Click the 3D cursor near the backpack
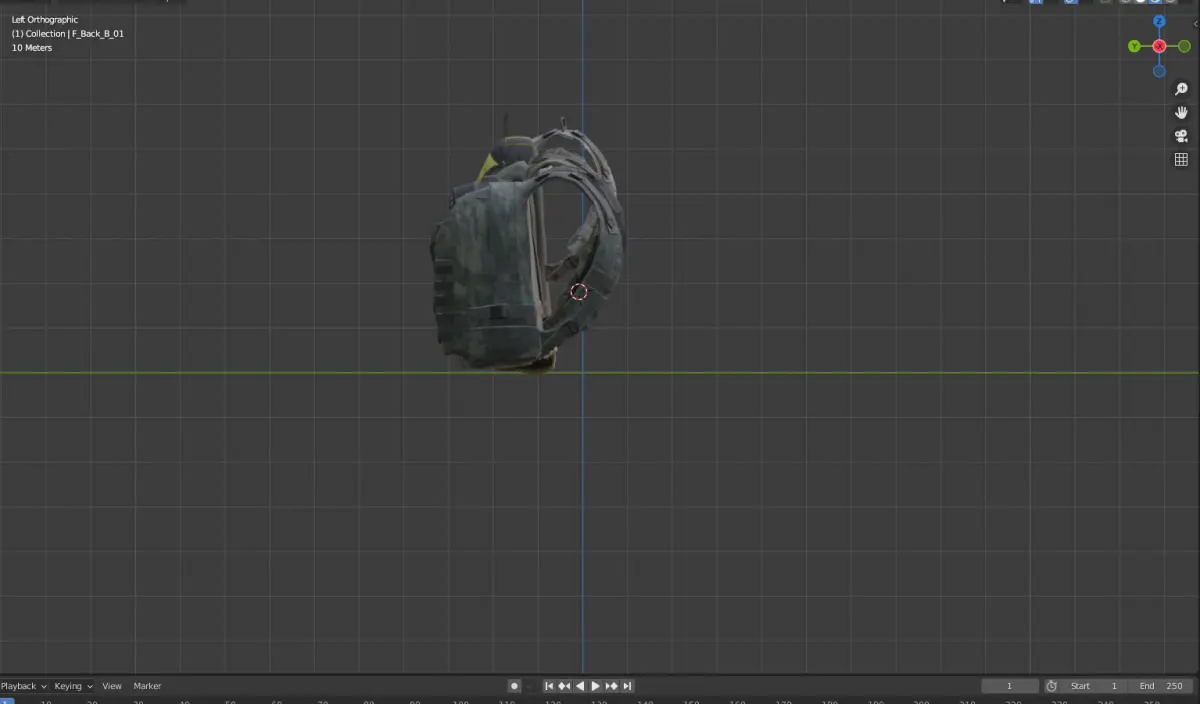Screen dimensions: 1200x704 [x=579, y=292]
